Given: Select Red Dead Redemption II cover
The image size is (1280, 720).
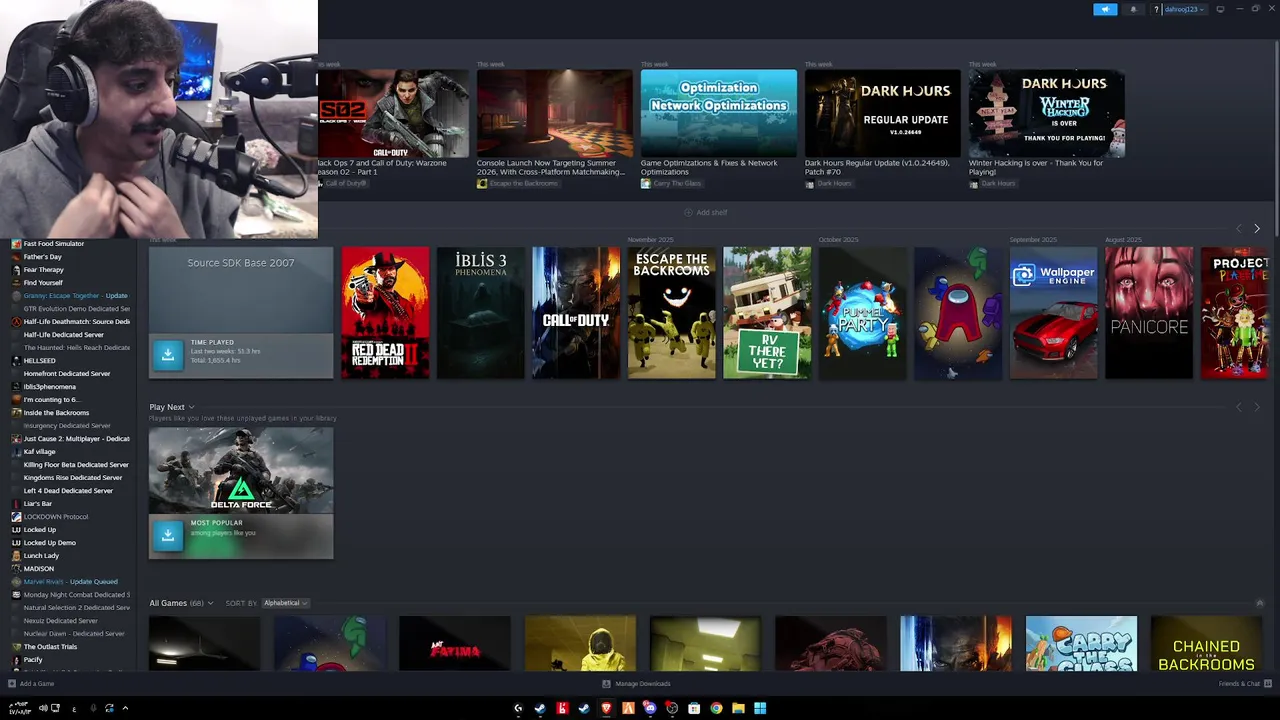Looking at the screenshot, I should tap(385, 313).
